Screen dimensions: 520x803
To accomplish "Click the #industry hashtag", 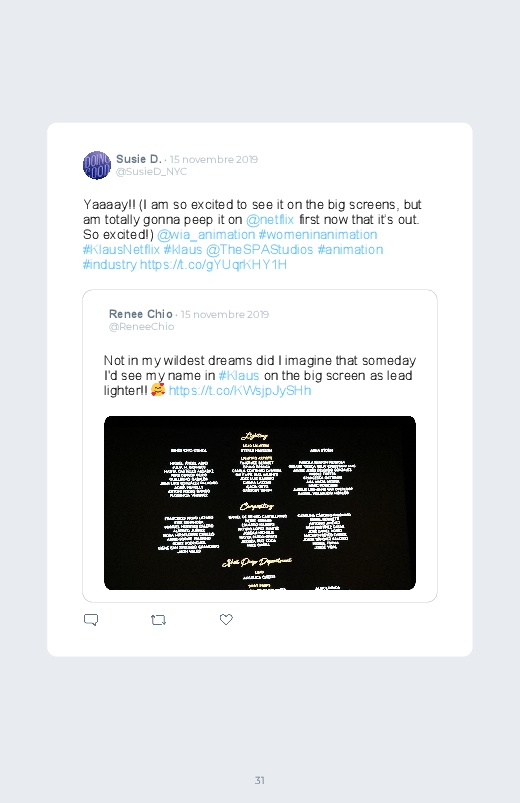I will coord(110,264).
